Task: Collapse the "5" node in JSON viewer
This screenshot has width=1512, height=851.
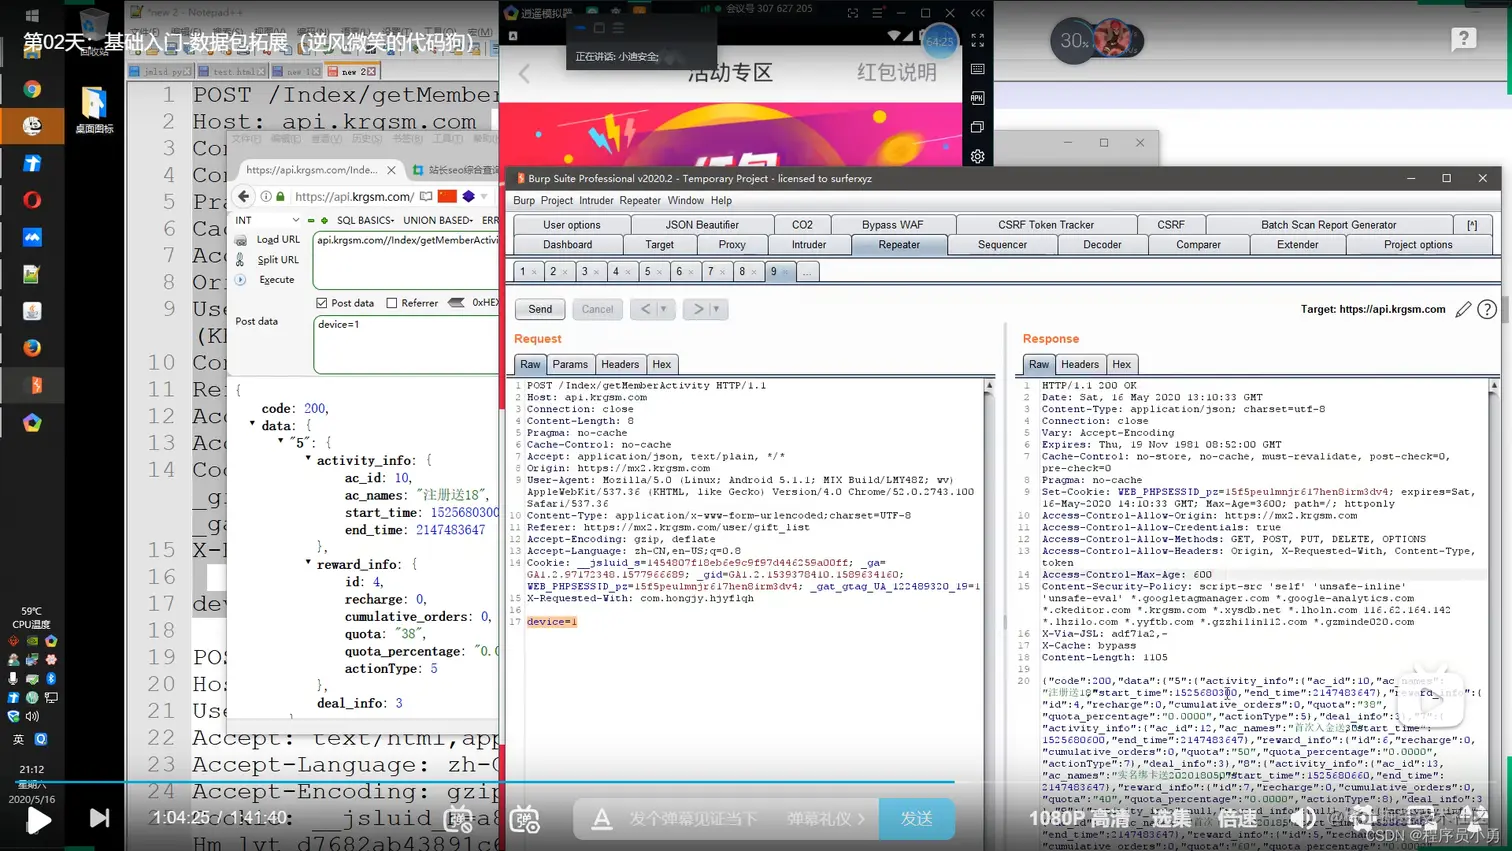Action: (x=280, y=441)
